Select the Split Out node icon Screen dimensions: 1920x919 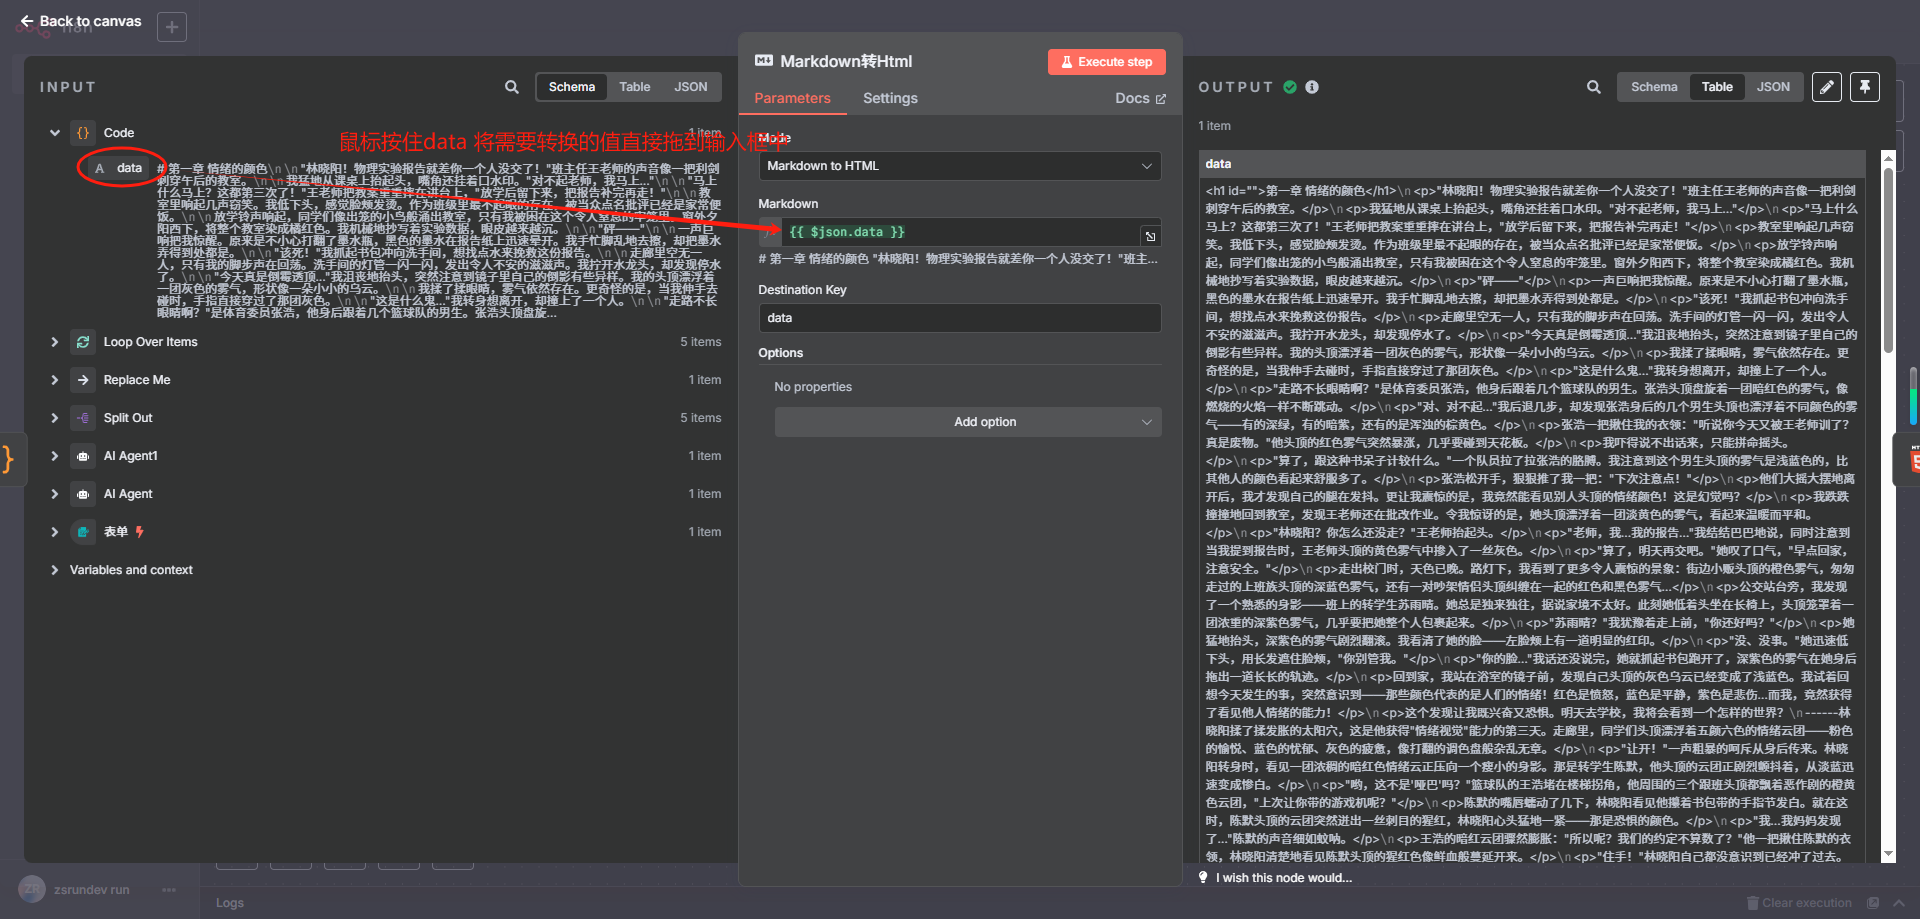tap(82, 418)
